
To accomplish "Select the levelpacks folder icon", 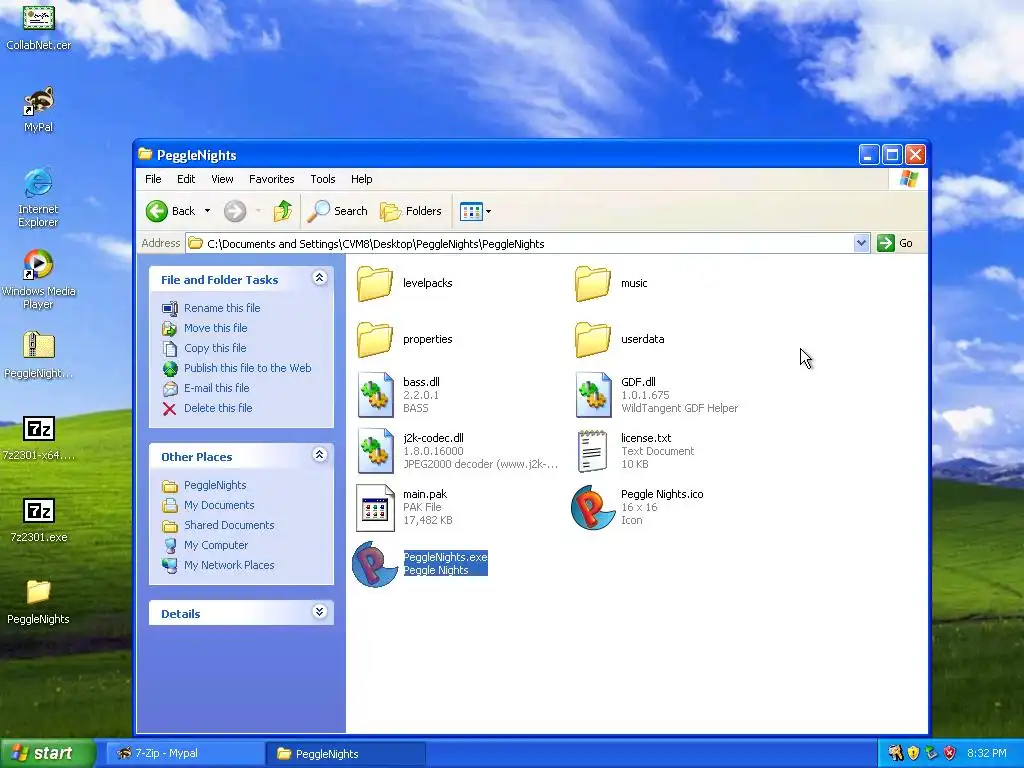I will 375,283.
